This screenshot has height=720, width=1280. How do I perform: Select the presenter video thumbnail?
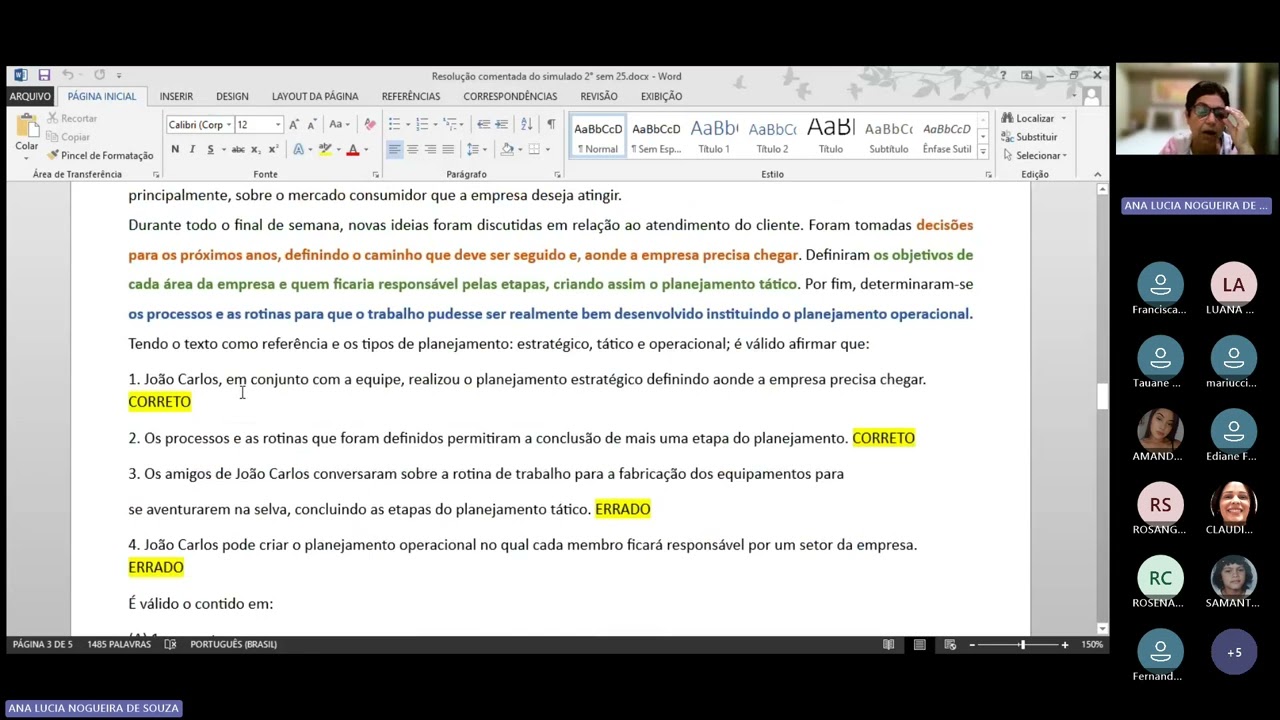click(x=1197, y=111)
